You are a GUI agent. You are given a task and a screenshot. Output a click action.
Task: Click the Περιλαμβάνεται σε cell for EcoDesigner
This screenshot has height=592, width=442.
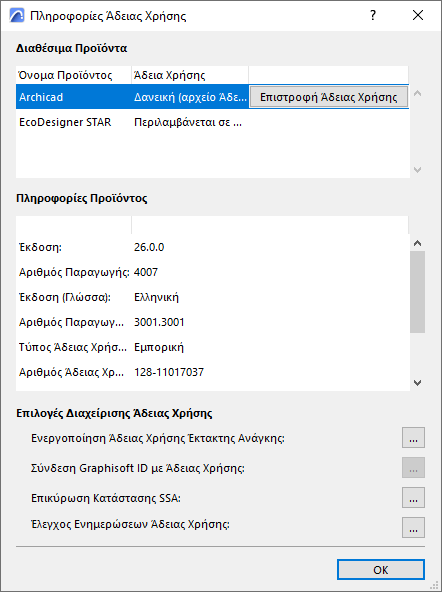coord(188,122)
